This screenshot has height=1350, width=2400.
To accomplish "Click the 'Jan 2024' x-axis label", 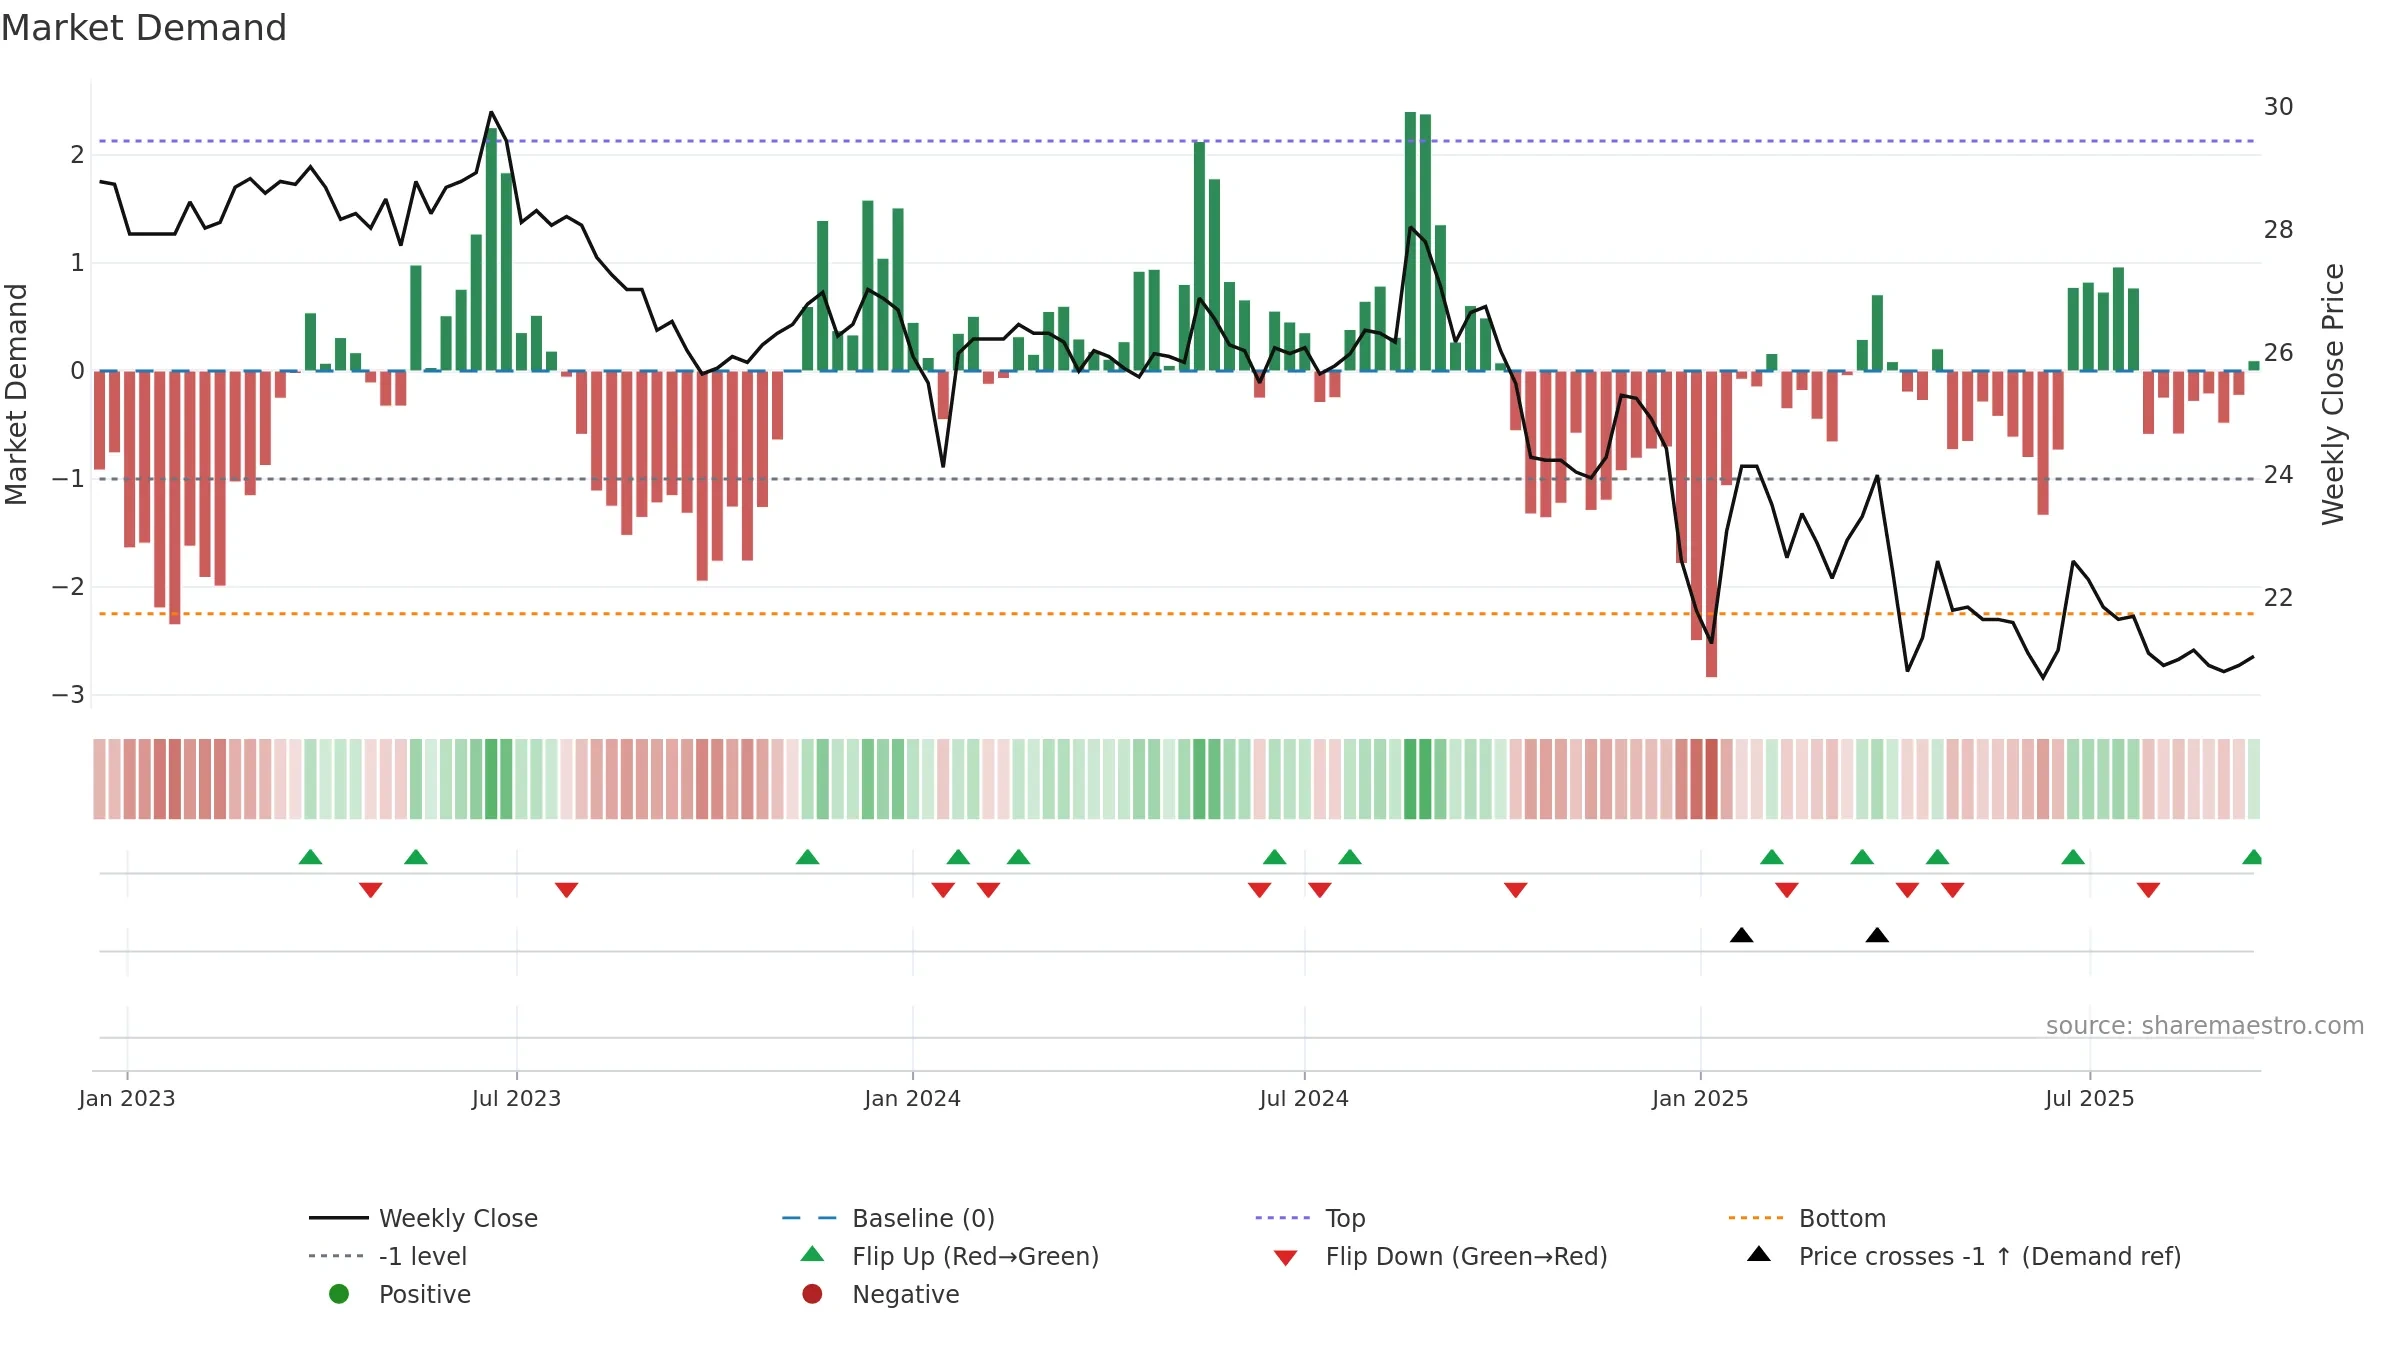I will pyautogui.click(x=912, y=1098).
